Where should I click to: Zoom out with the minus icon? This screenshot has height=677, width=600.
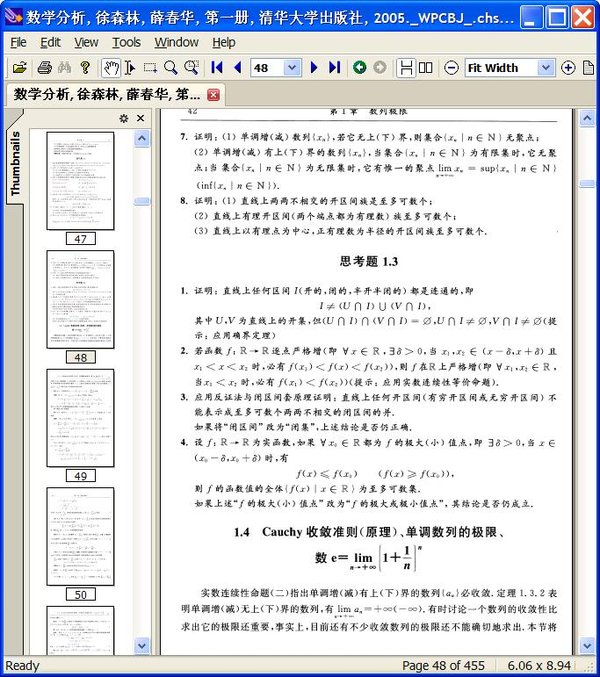click(451, 68)
